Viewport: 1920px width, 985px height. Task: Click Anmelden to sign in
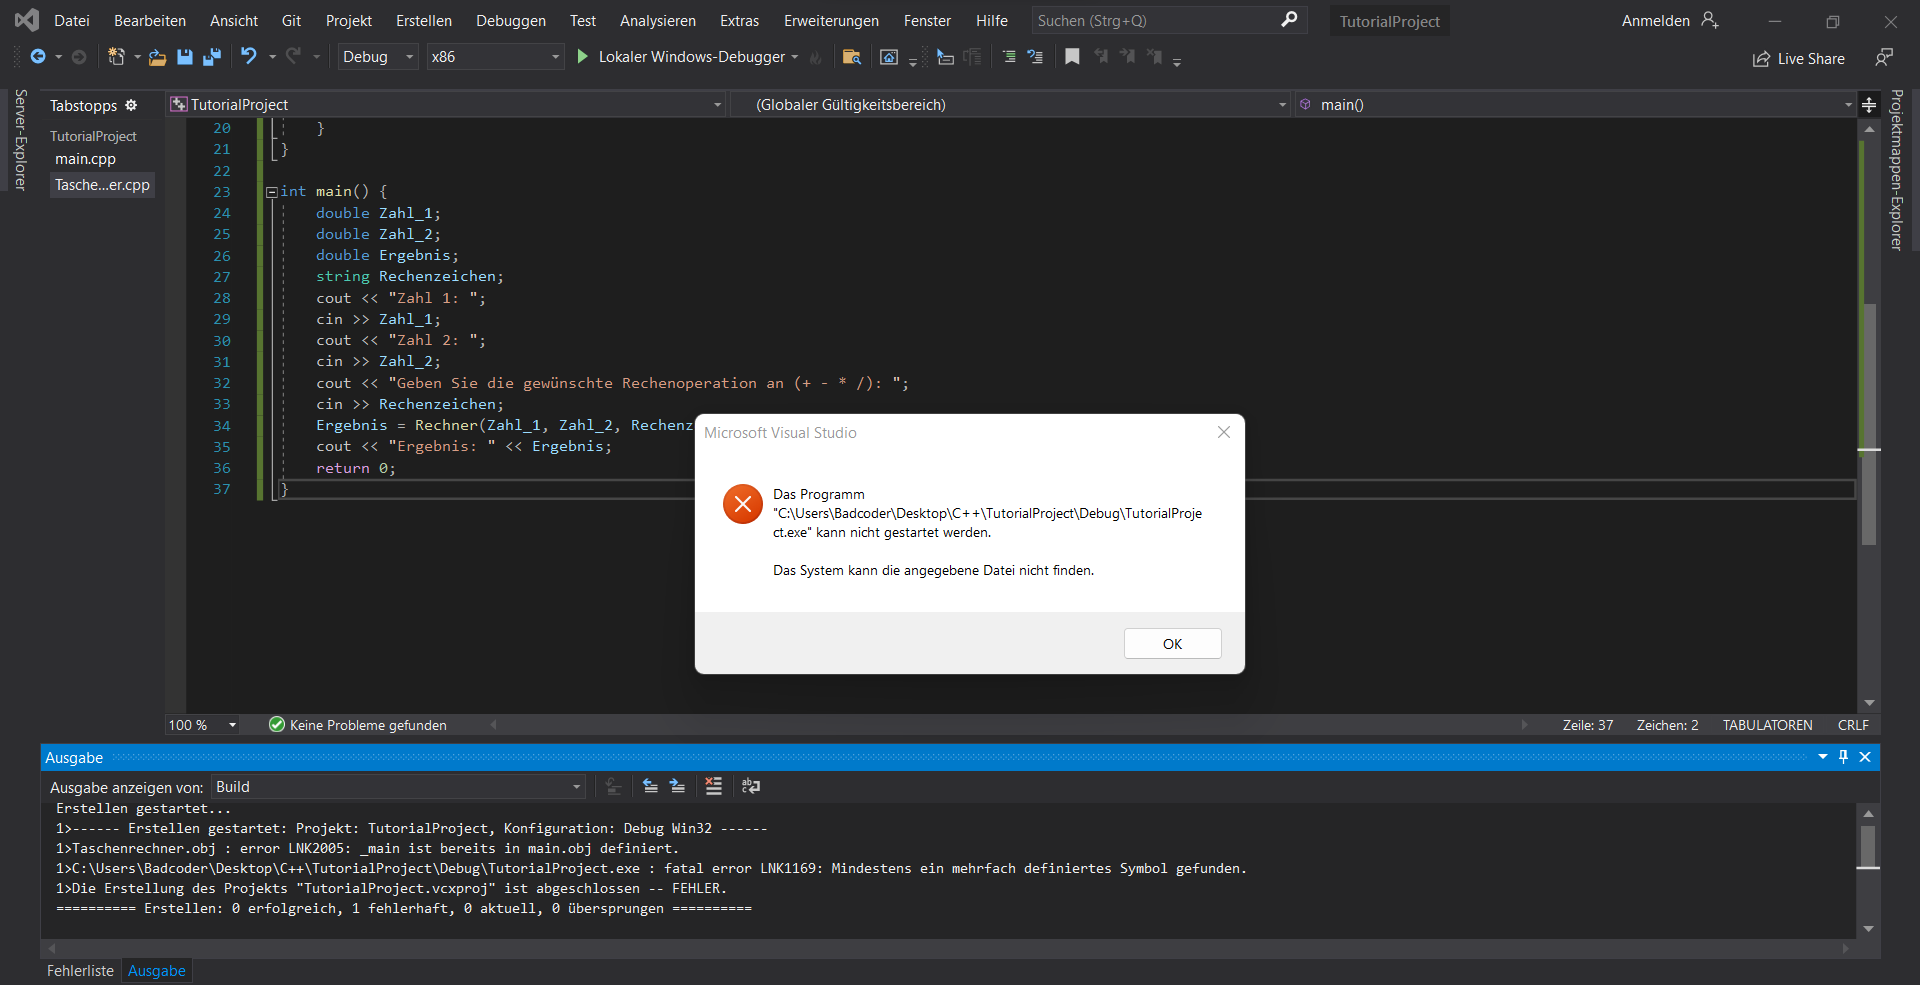(1656, 20)
